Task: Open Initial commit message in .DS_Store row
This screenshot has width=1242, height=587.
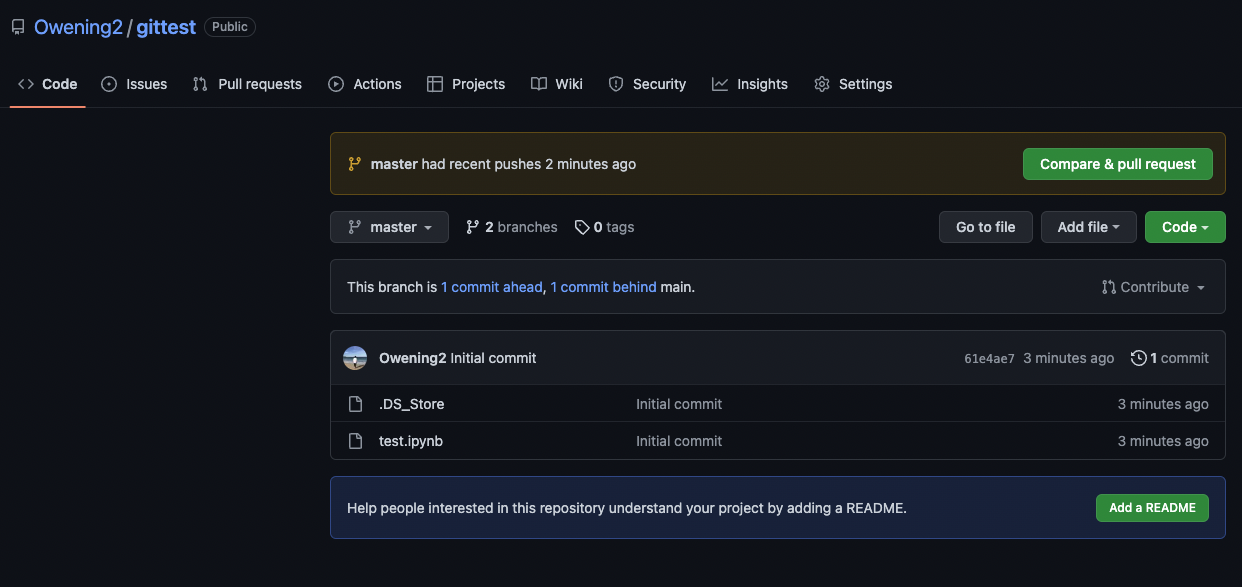Action: (x=679, y=404)
